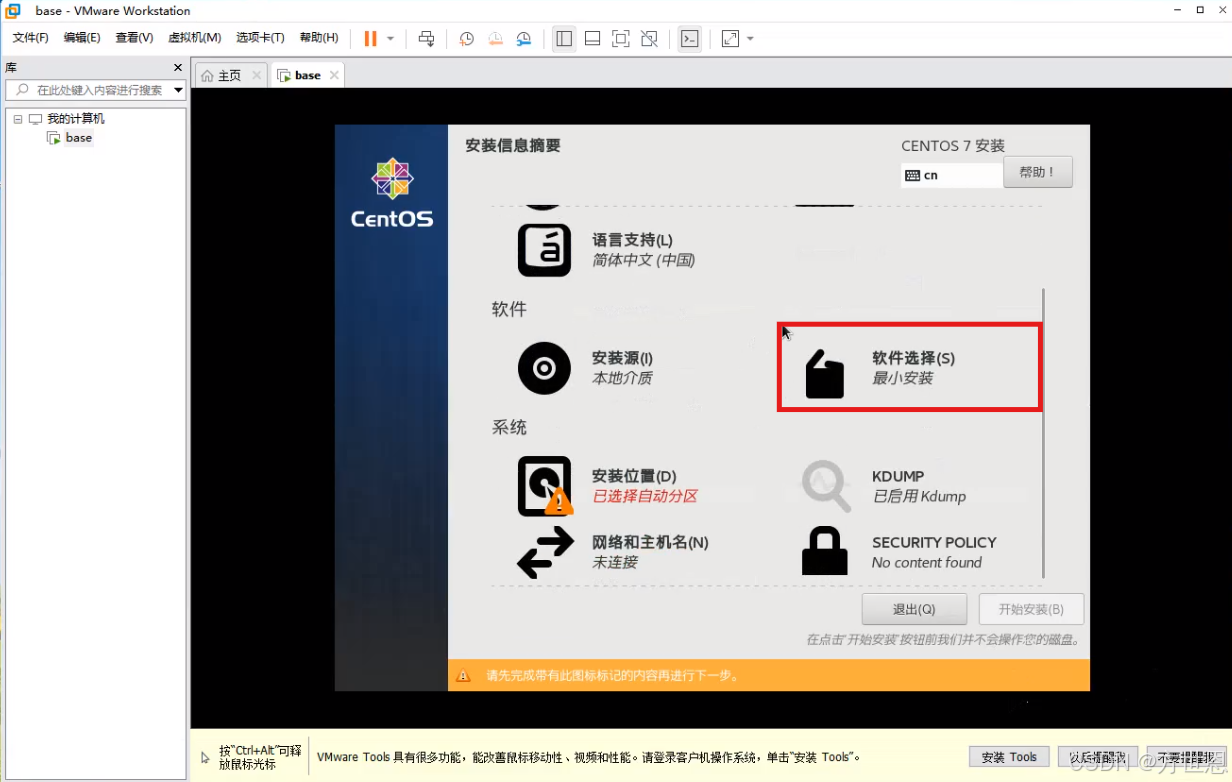Open the 文件(F) menu
This screenshot has width=1232, height=782.
pos(30,38)
